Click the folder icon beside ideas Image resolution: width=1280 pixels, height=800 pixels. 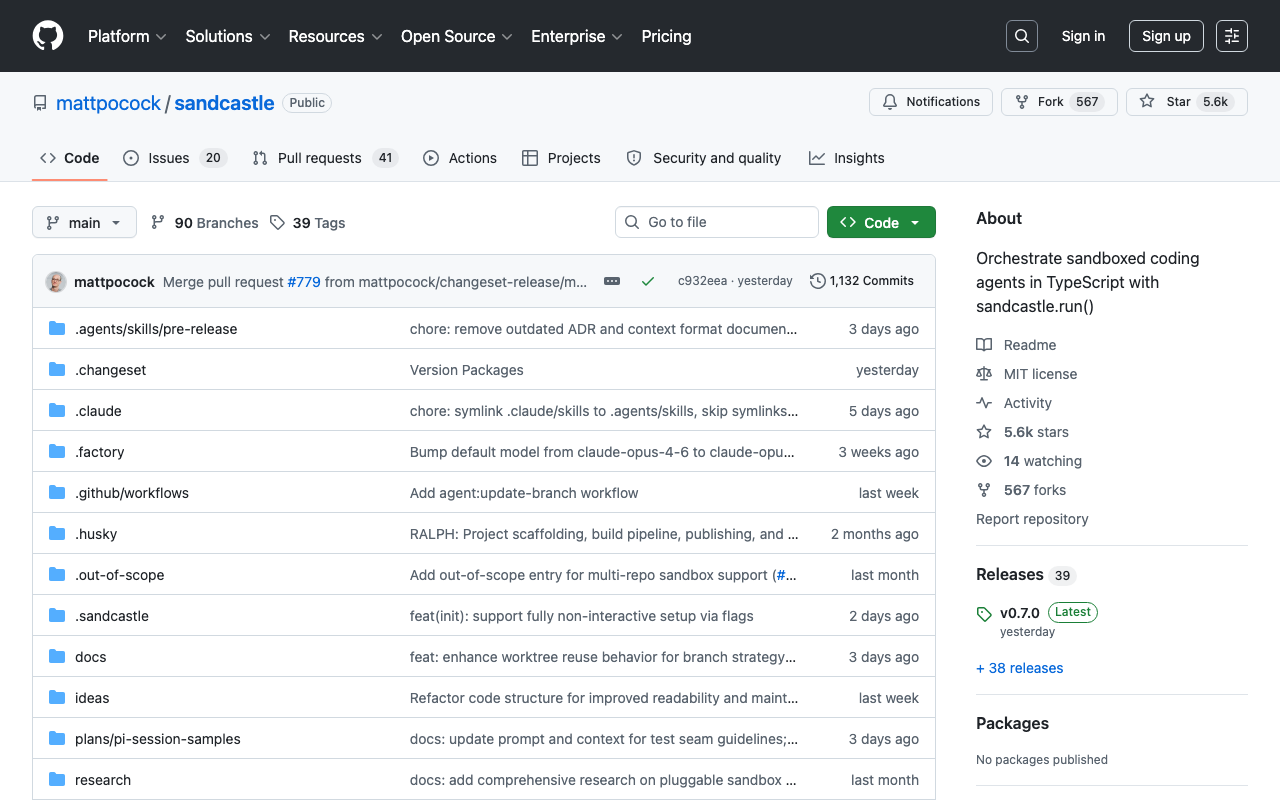click(x=57, y=698)
